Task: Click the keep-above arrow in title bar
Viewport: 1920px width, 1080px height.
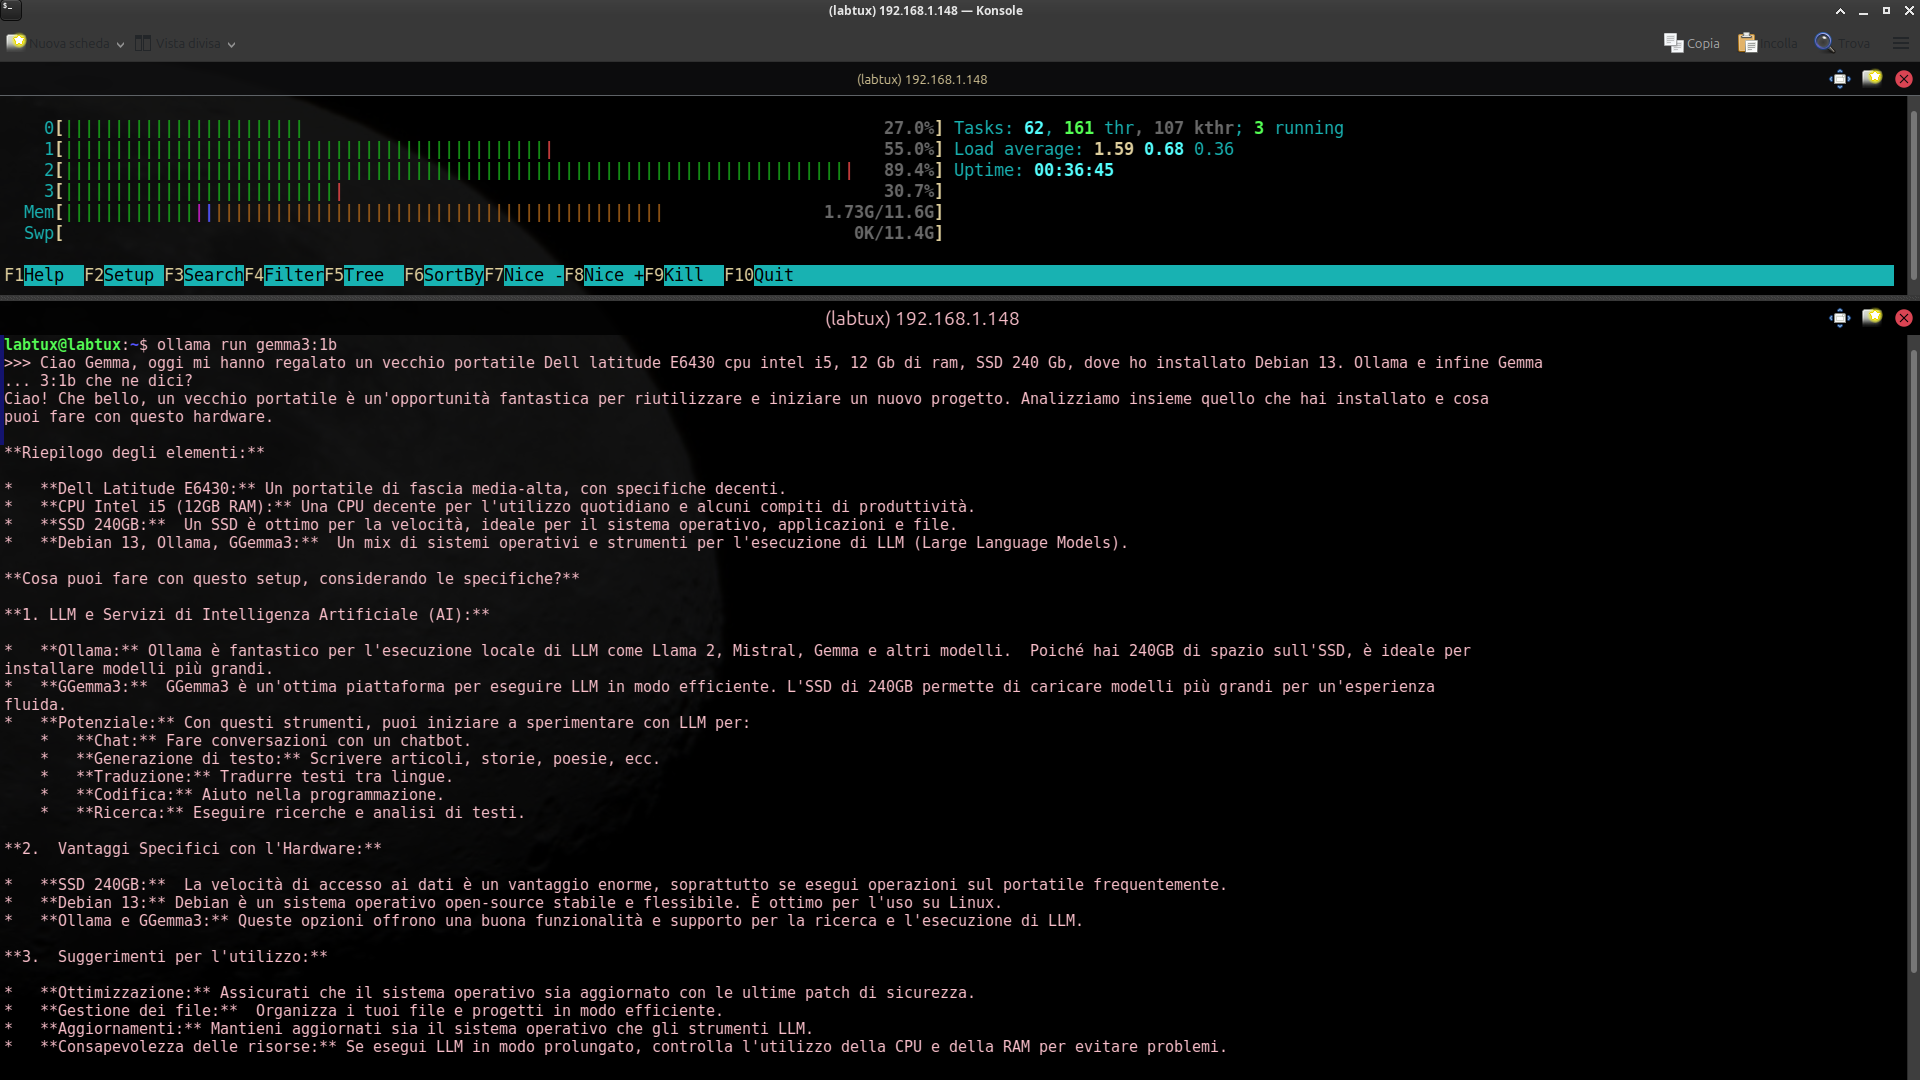Action: [x=1840, y=11]
